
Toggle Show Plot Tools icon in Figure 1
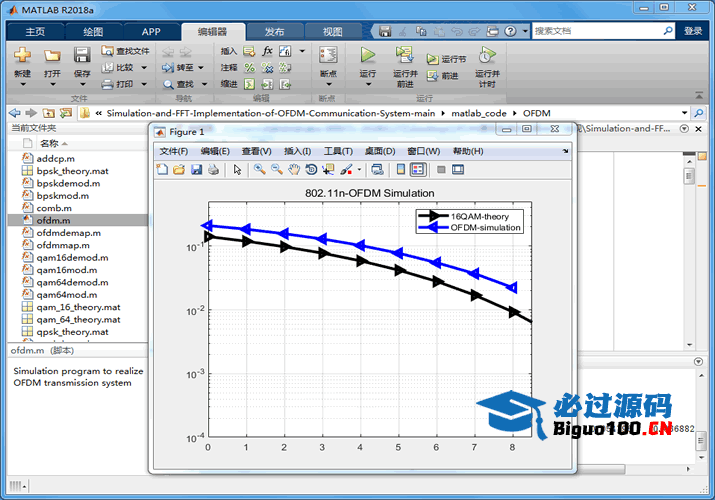pos(458,170)
